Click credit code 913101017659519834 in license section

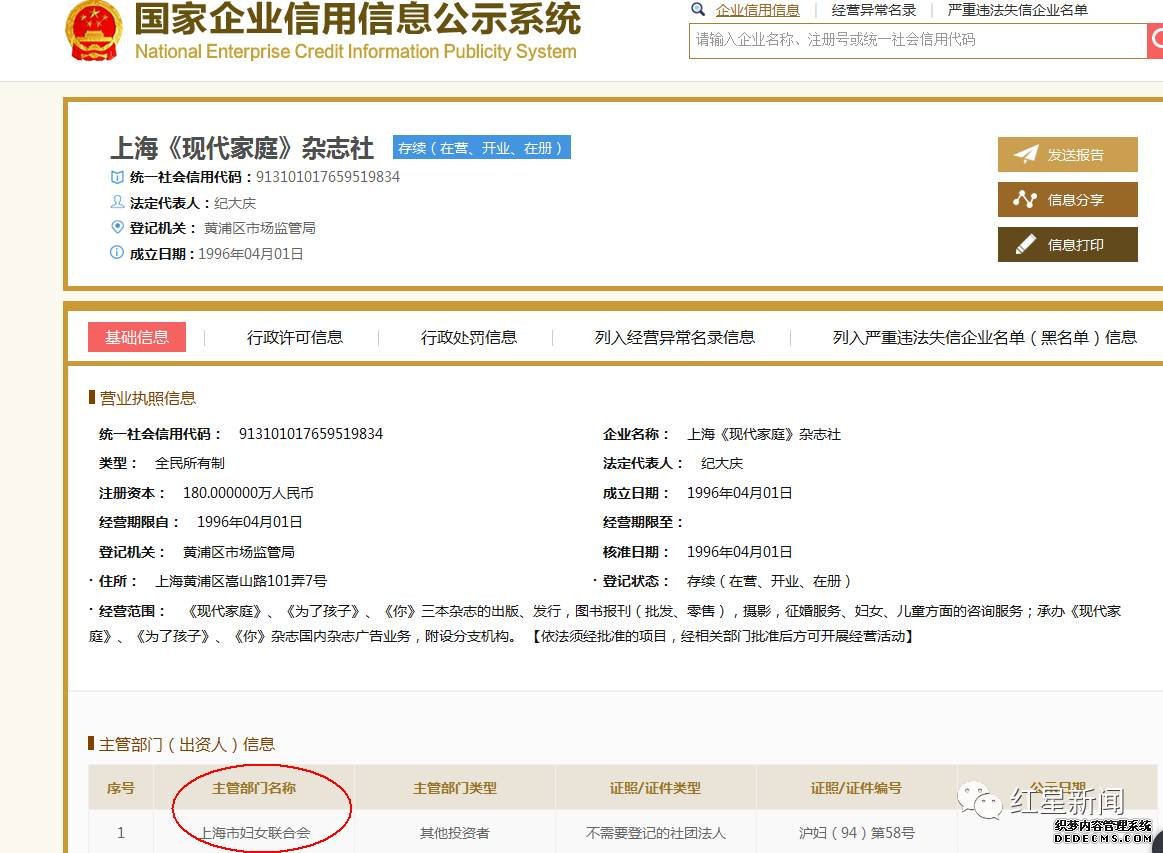pyautogui.click(x=311, y=434)
